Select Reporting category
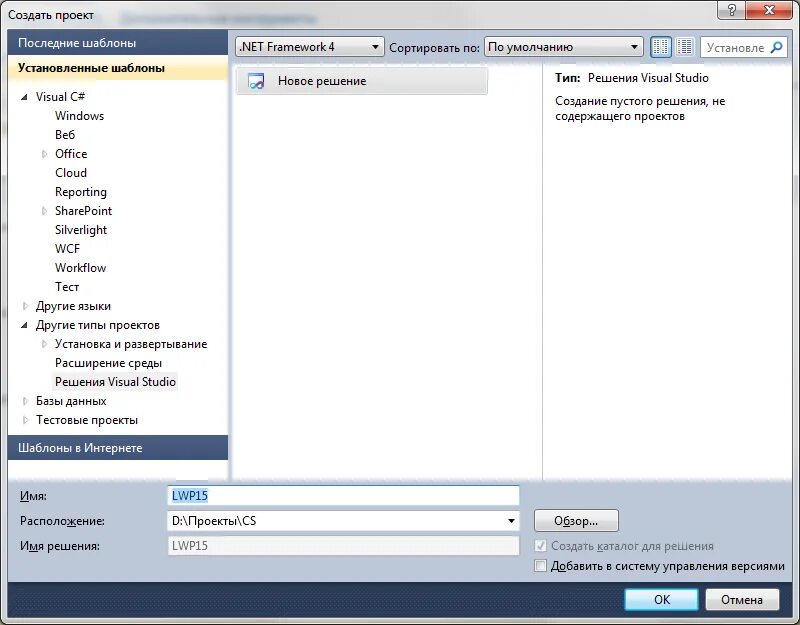Viewport: 800px width, 625px height. 81,192
